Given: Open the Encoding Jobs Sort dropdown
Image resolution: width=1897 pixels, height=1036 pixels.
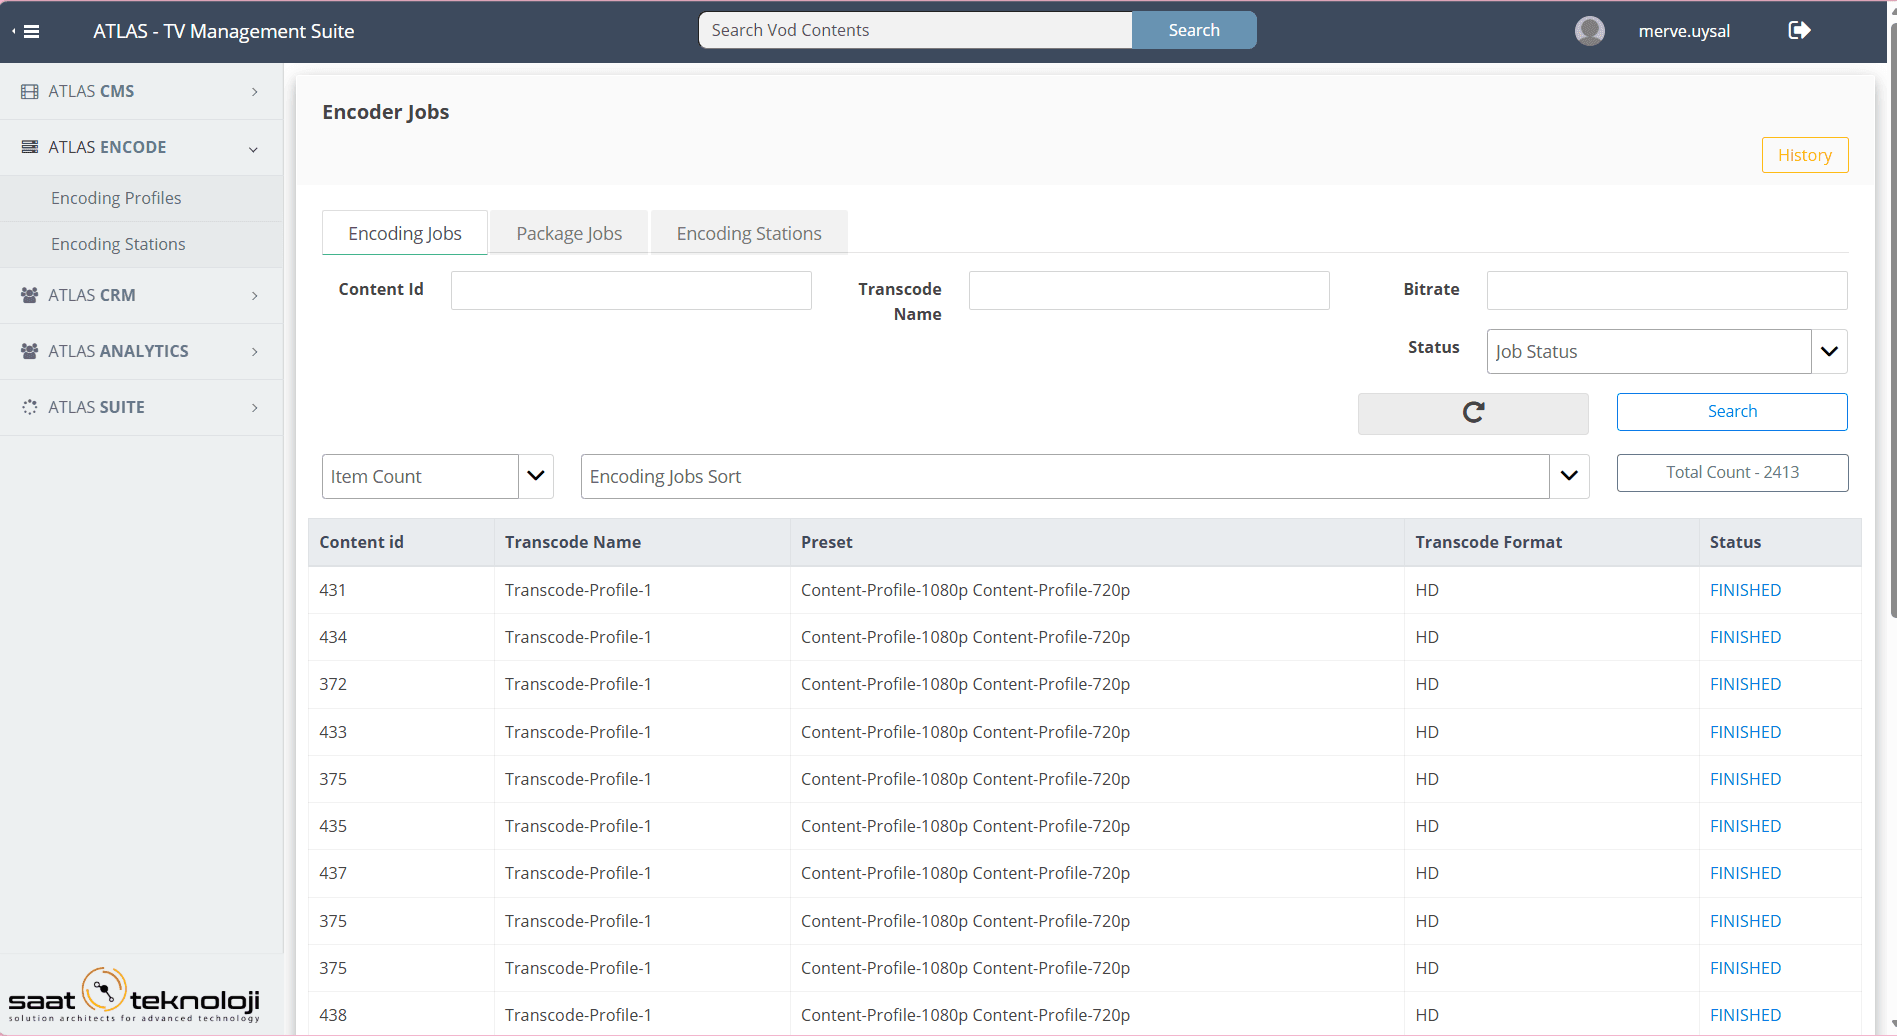Looking at the screenshot, I should [x=1568, y=476].
